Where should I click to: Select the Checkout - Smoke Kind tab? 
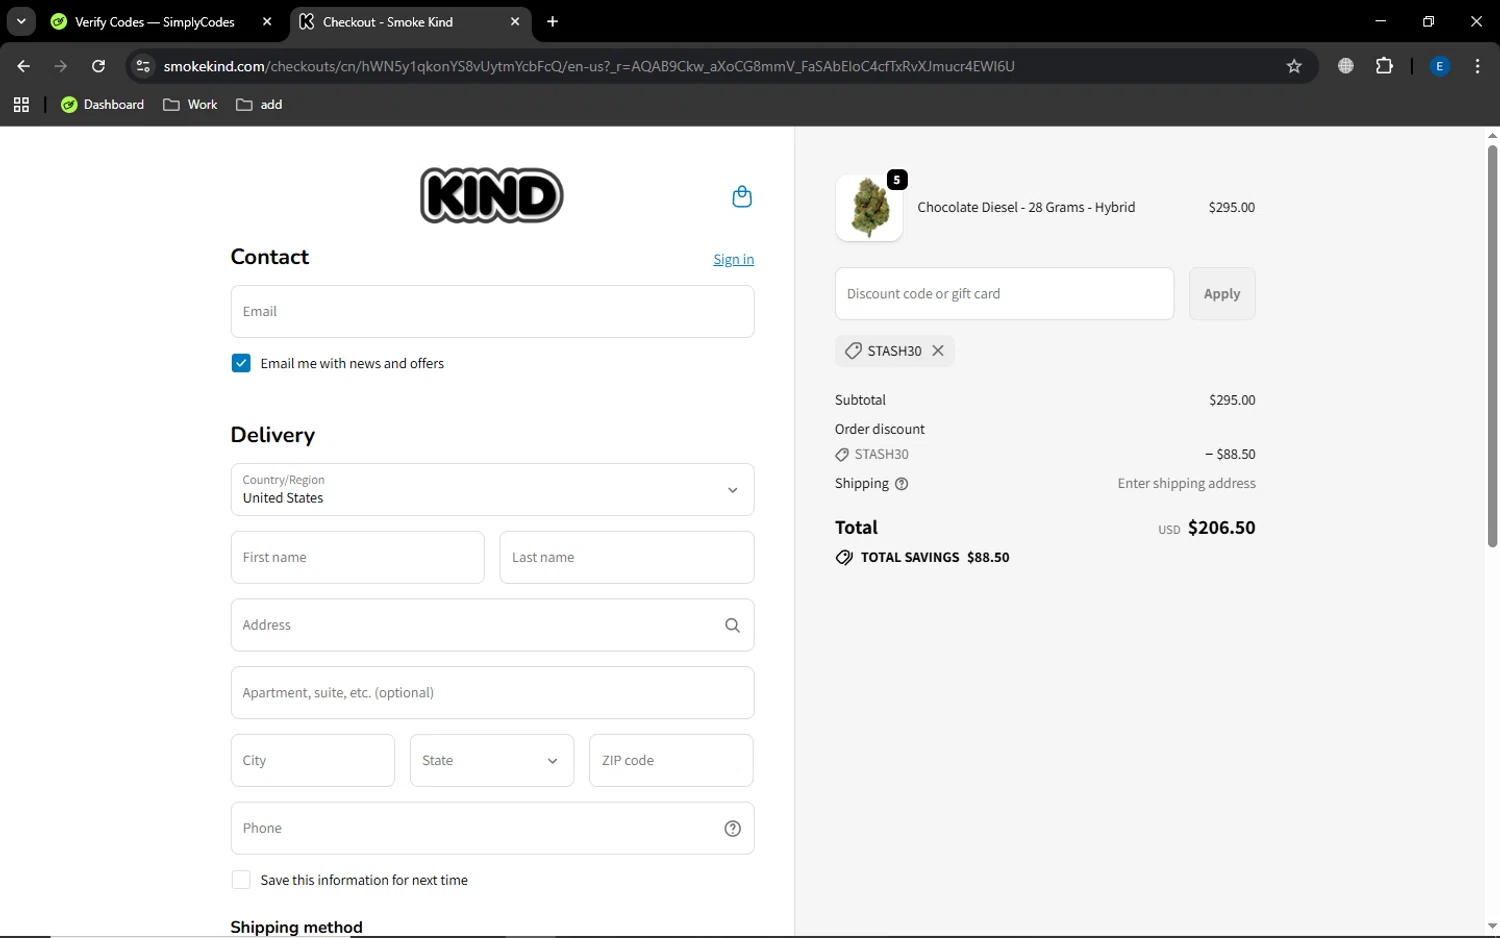410,21
